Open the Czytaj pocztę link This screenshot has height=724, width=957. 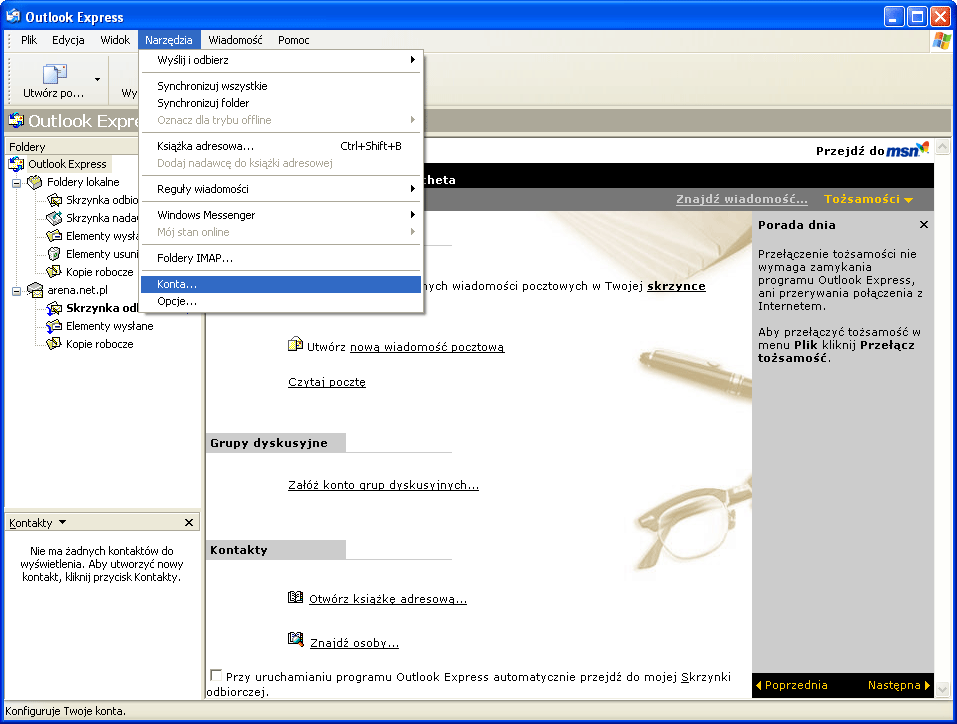click(327, 382)
